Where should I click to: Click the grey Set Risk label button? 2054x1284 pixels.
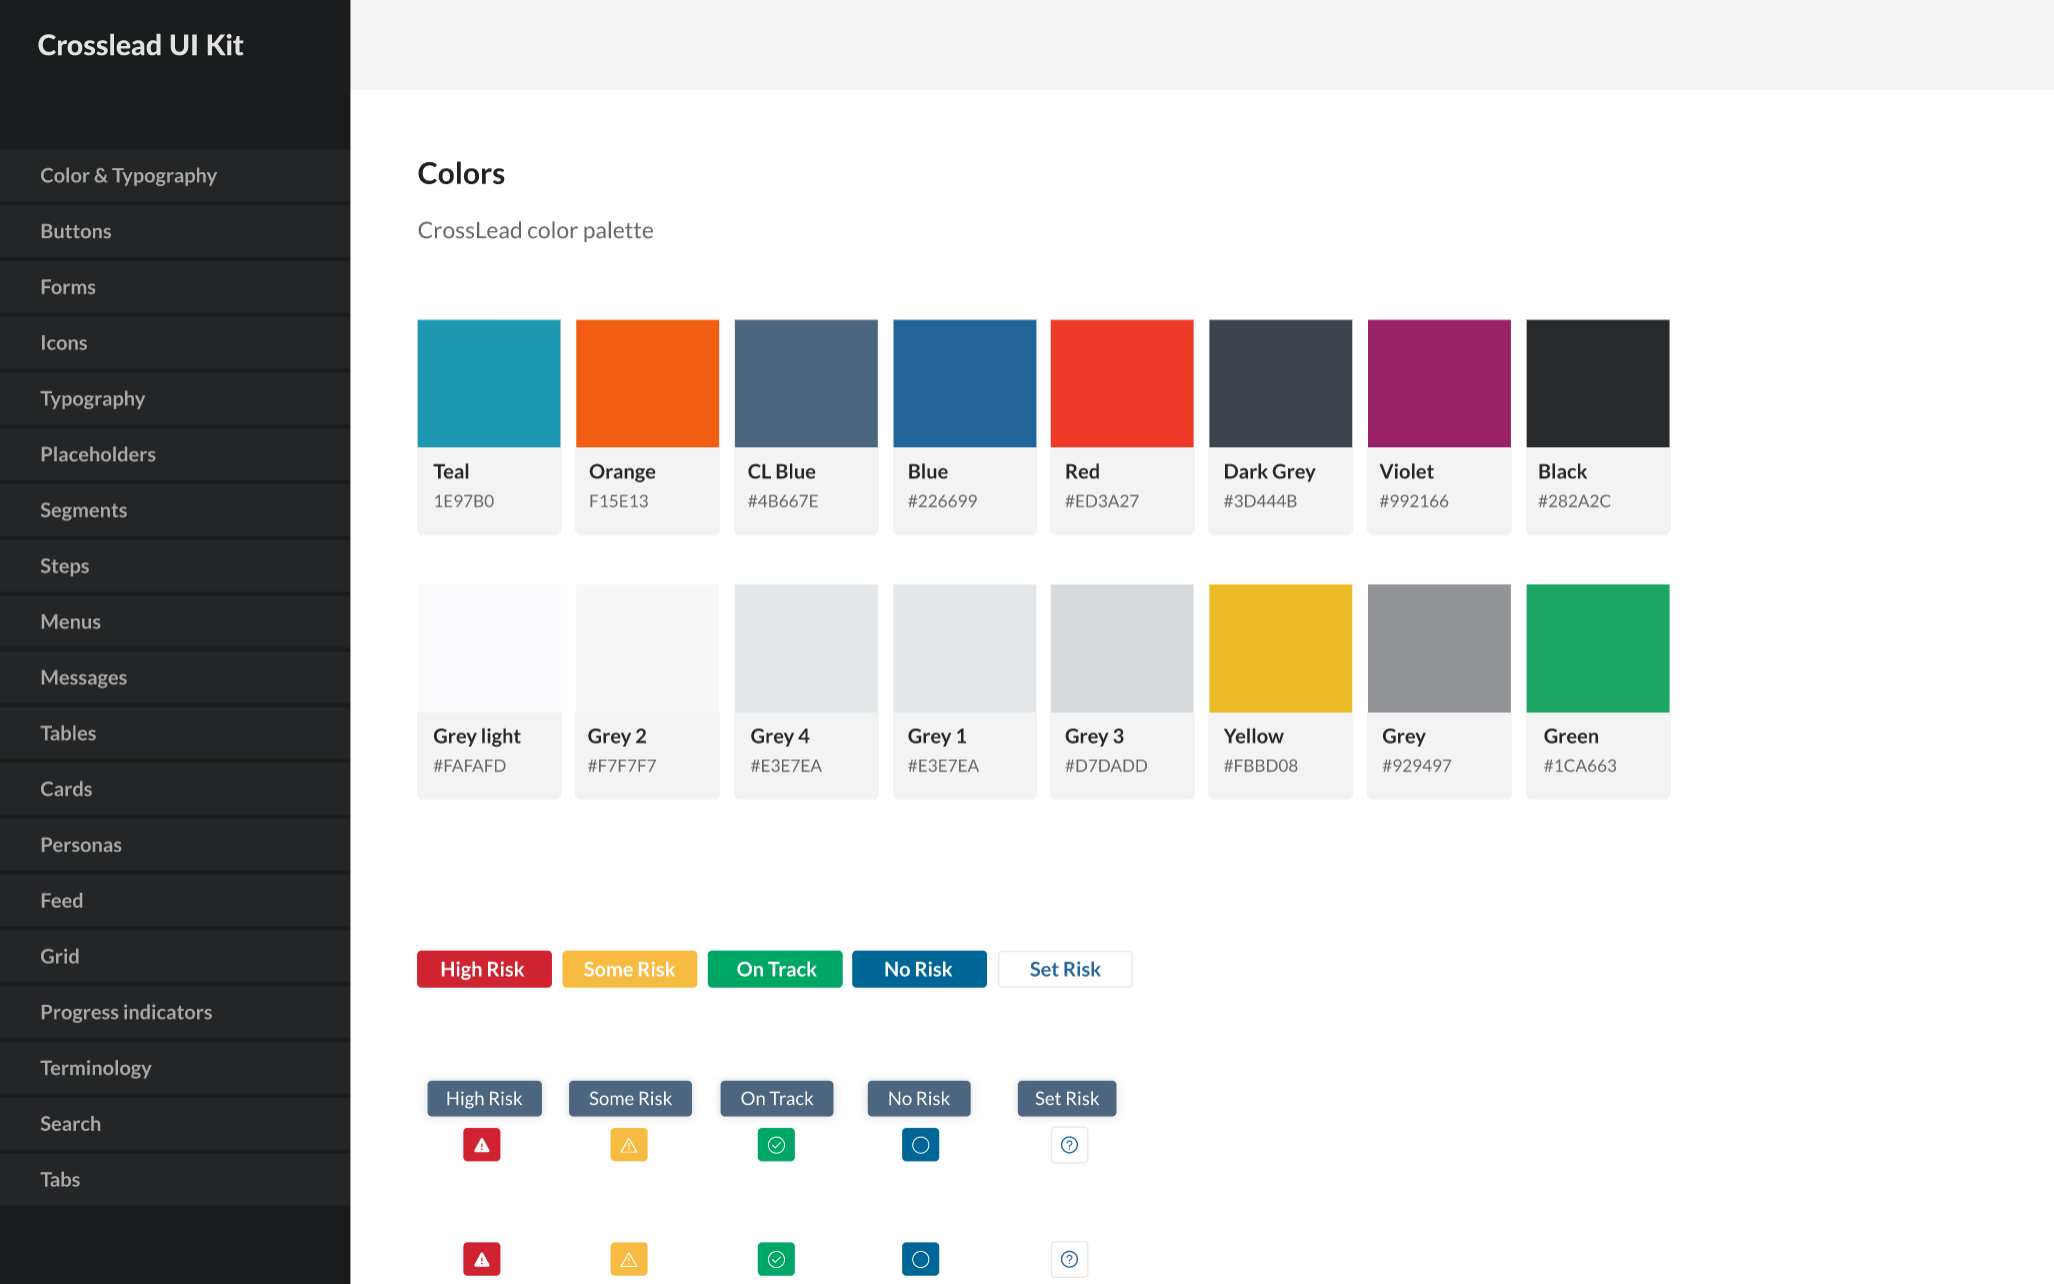(1067, 1098)
